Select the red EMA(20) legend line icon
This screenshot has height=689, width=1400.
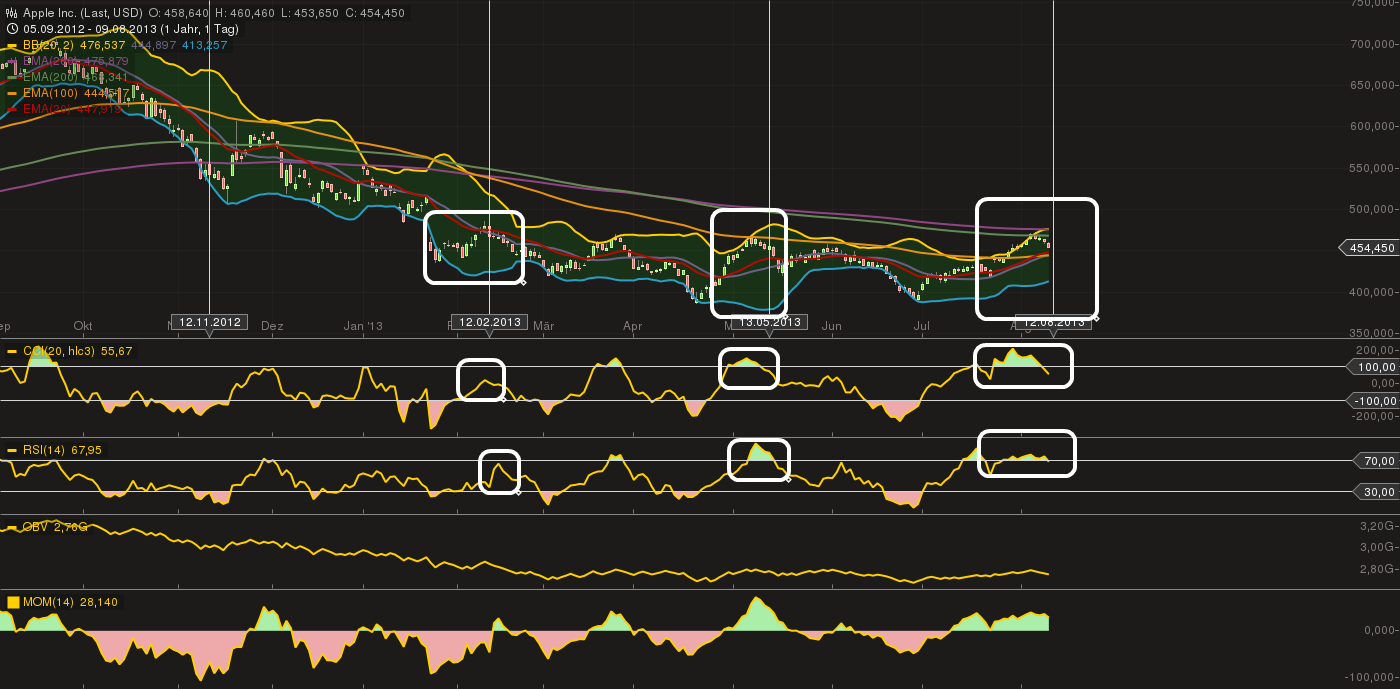tap(11, 109)
